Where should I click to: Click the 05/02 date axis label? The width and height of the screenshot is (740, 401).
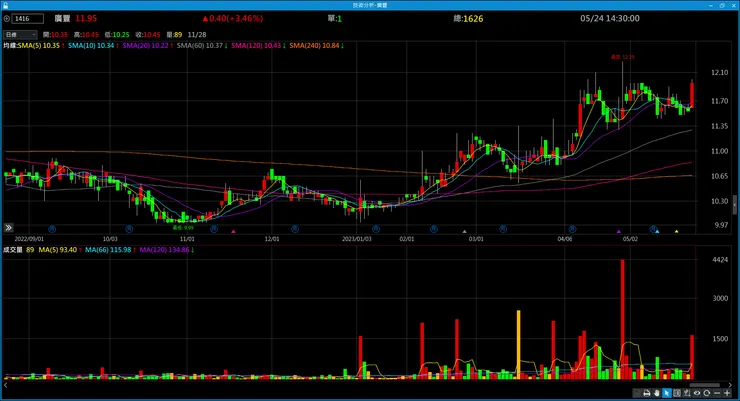pos(630,239)
